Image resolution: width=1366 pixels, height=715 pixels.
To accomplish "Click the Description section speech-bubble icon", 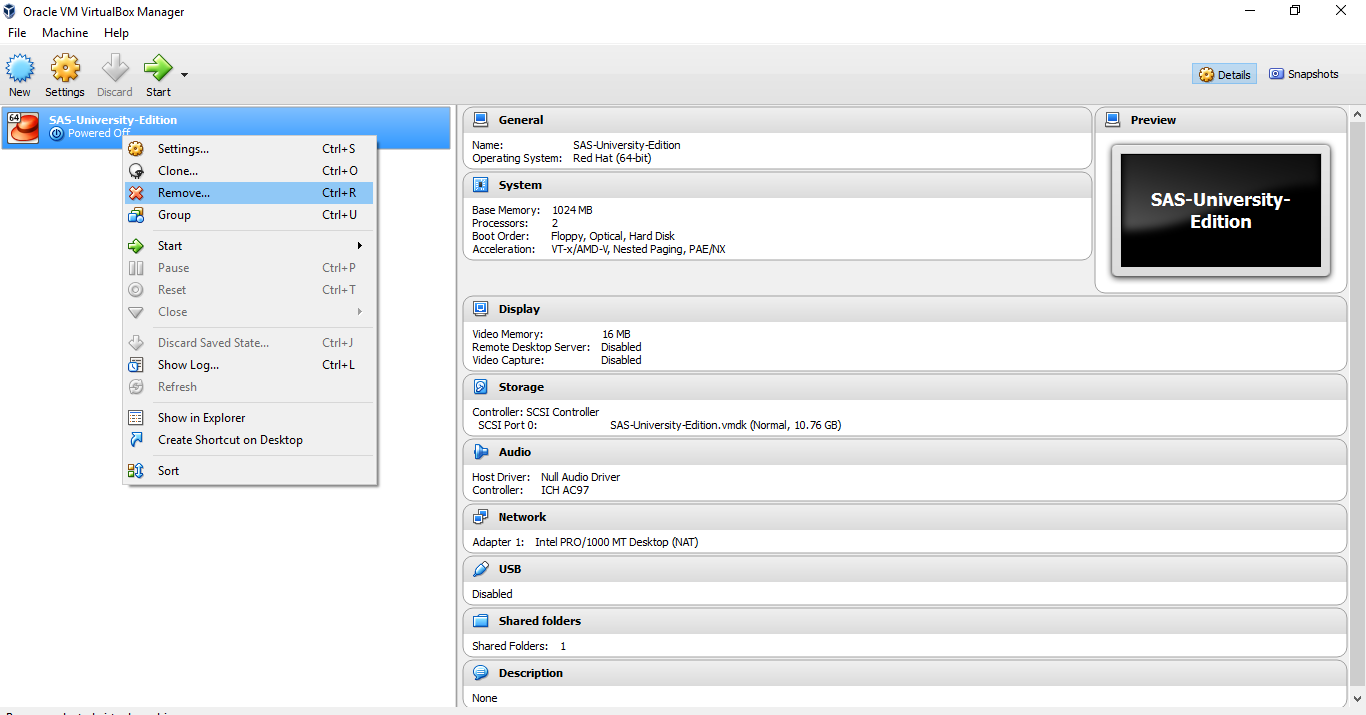I will coord(481,673).
